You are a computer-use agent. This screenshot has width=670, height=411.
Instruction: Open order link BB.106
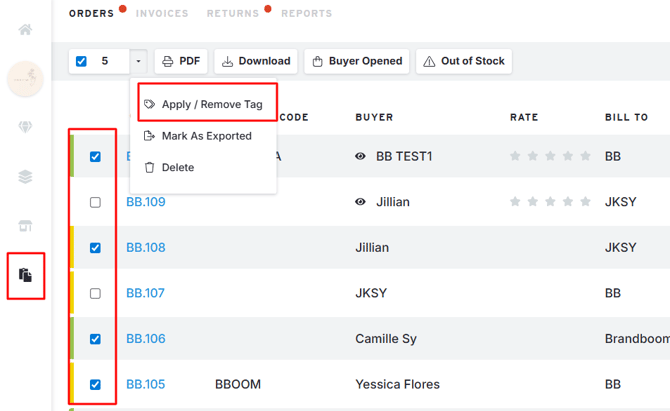(146, 339)
